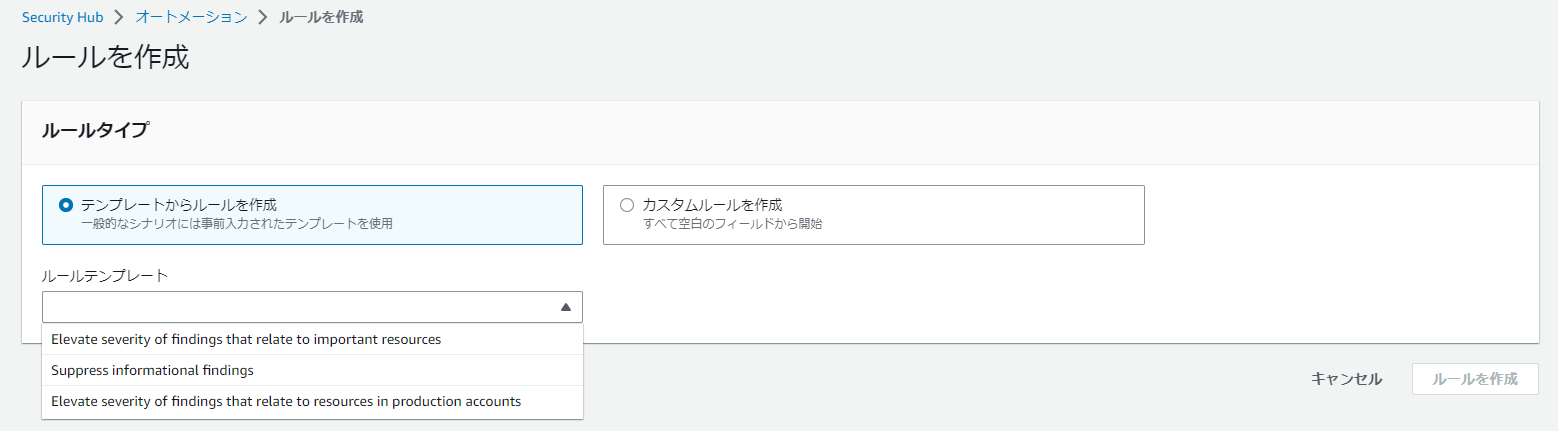Pick Elevate severity for production accounts option
This screenshot has height=431, width=1558.
click(286, 401)
